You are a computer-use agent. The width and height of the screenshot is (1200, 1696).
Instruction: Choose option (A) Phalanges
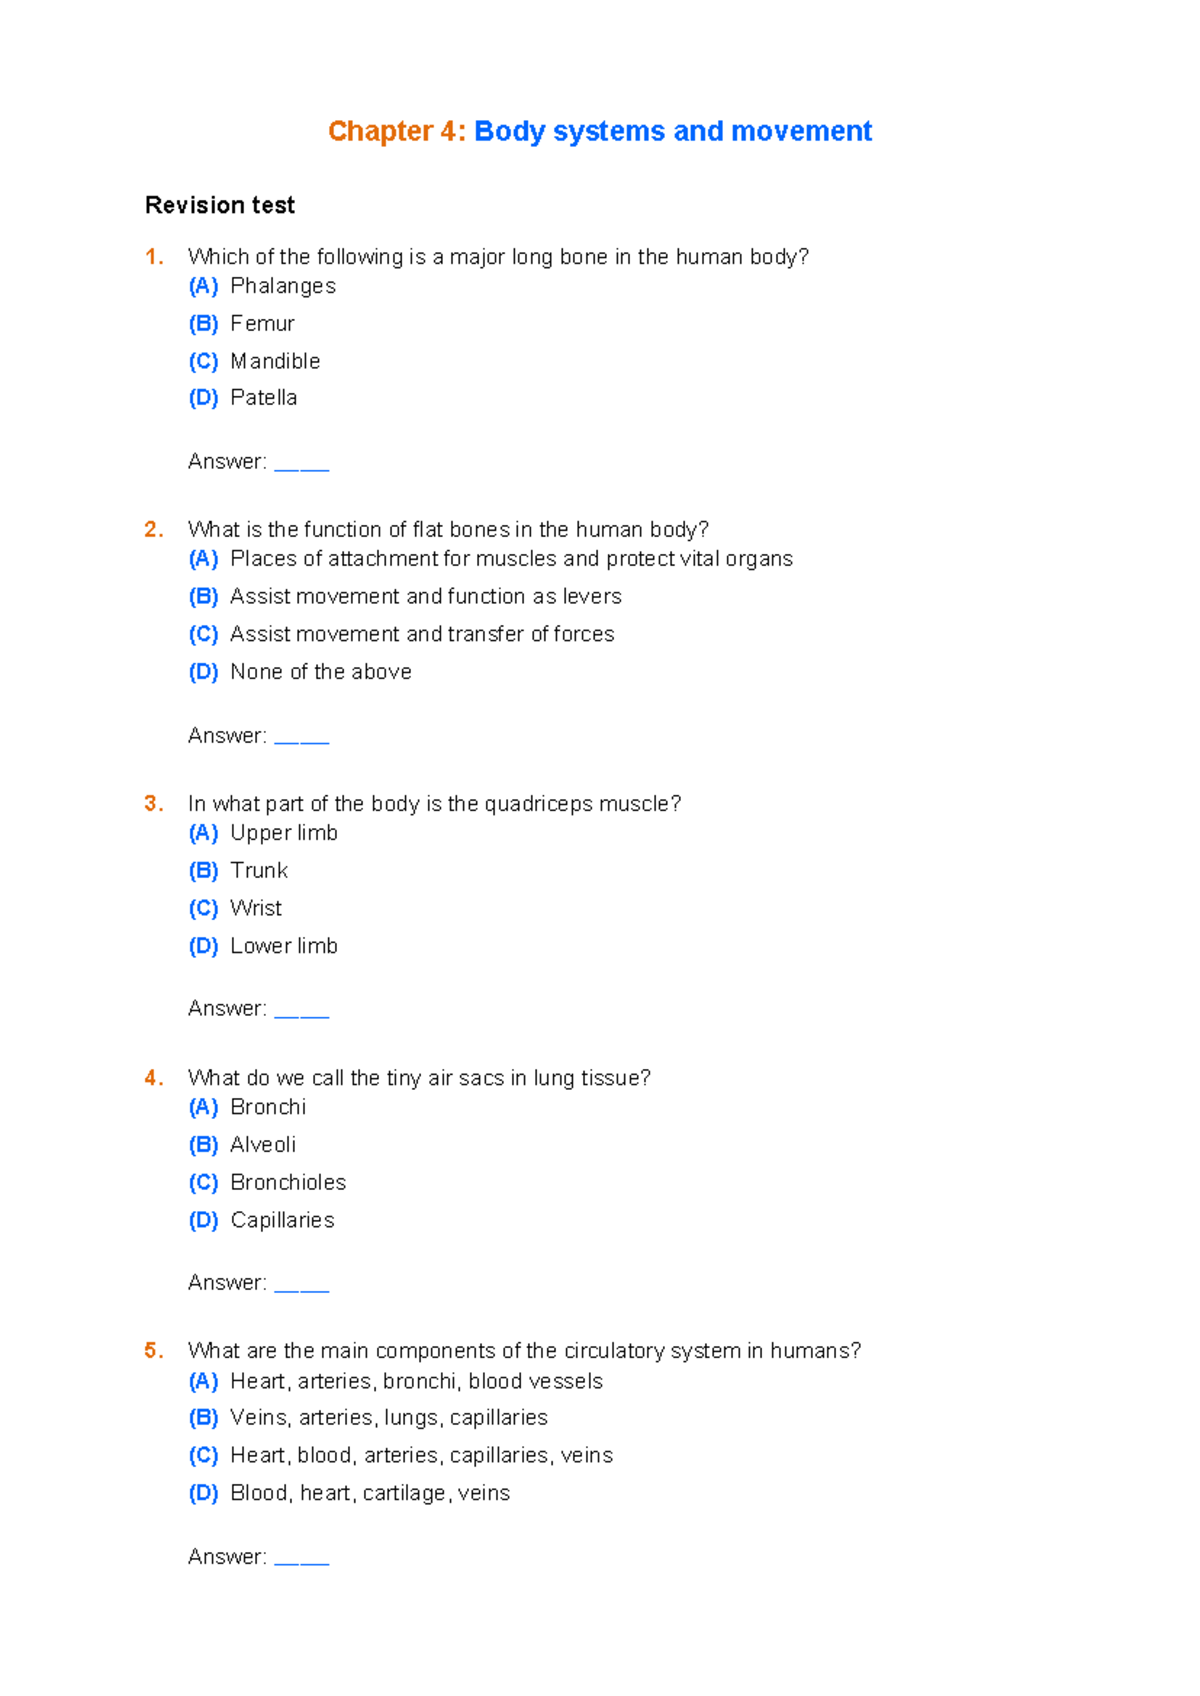click(262, 286)
